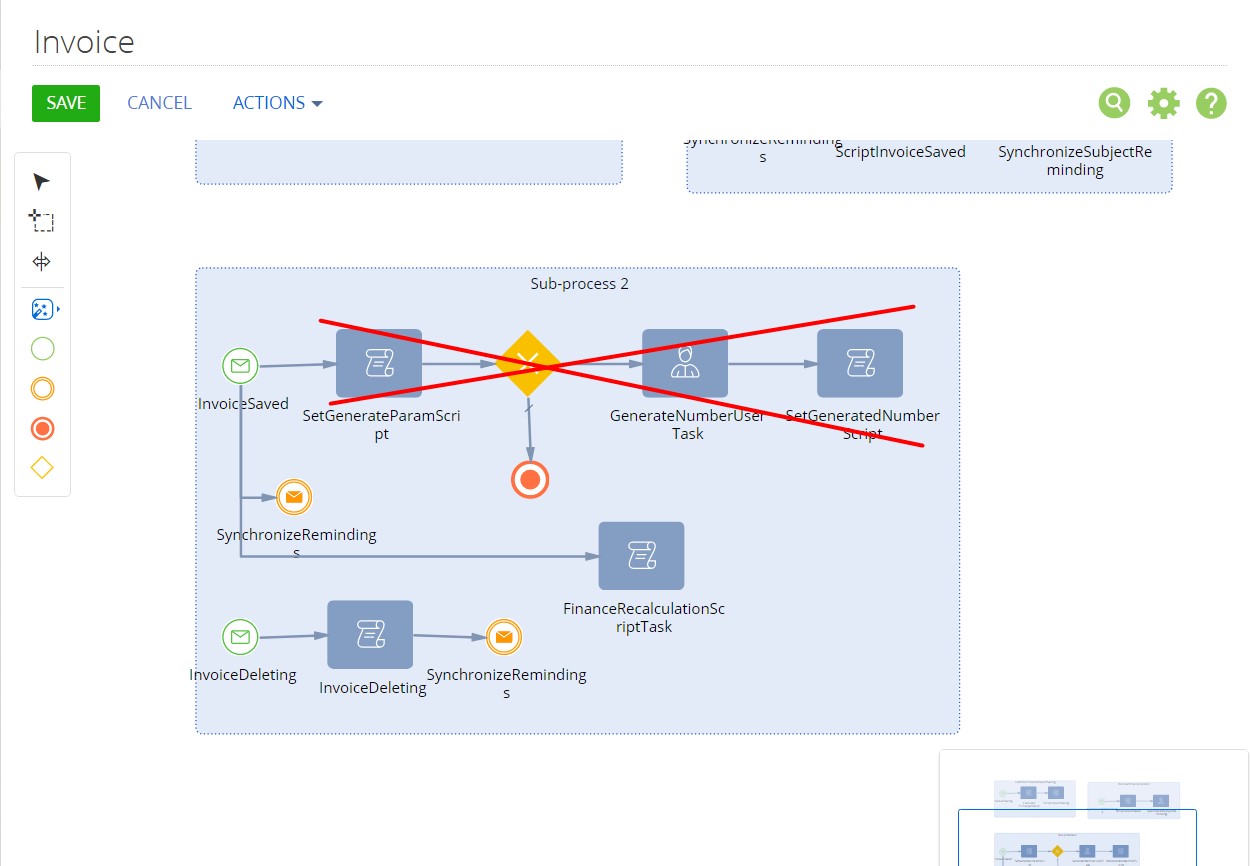Select SynchronizeRemindings event below InvoiceSaved
The height and width of the screenshot is (866, 1250).
point(293,497)
